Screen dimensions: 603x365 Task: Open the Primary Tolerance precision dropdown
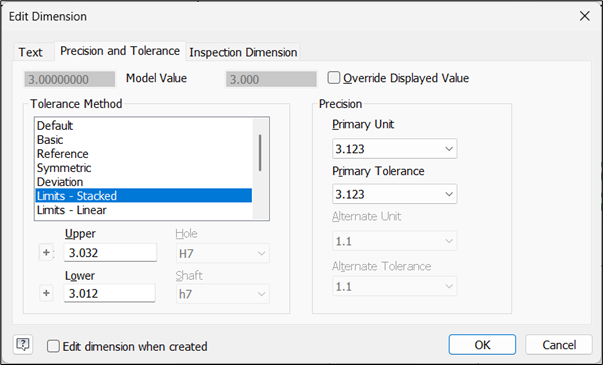tap(395, 194)
